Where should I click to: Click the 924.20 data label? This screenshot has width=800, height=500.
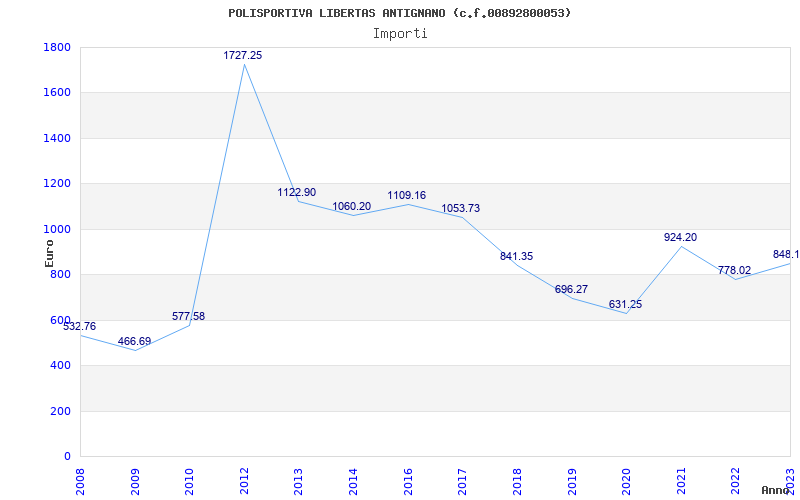(x=680, y=237)
